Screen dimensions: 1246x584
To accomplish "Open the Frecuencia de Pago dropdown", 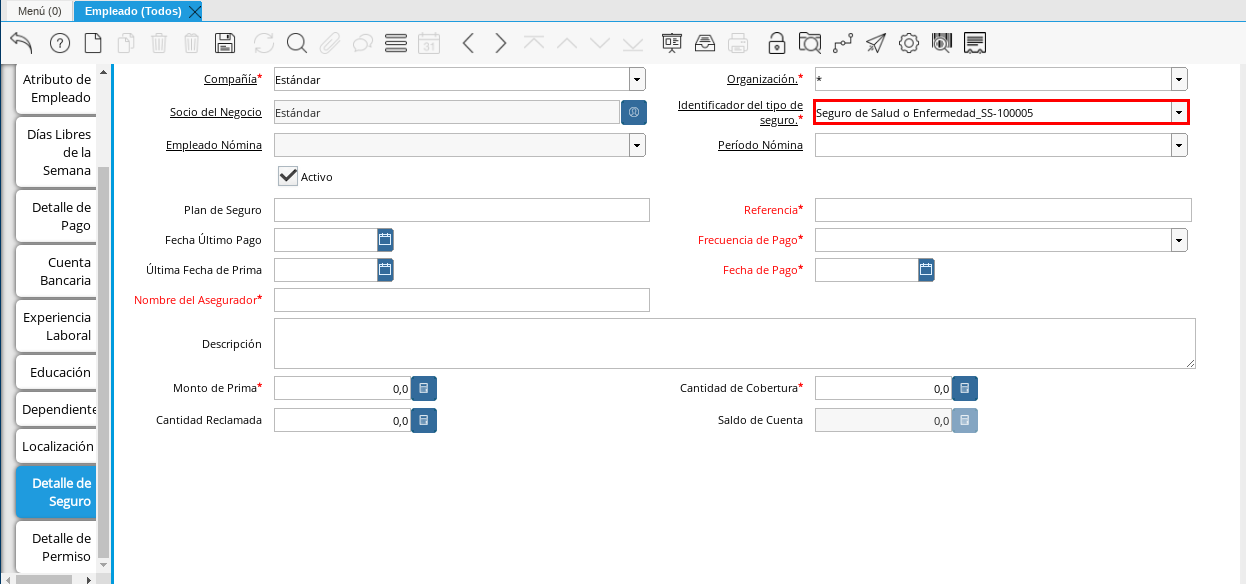I will pyautogui.click(x=1179, y=240).
